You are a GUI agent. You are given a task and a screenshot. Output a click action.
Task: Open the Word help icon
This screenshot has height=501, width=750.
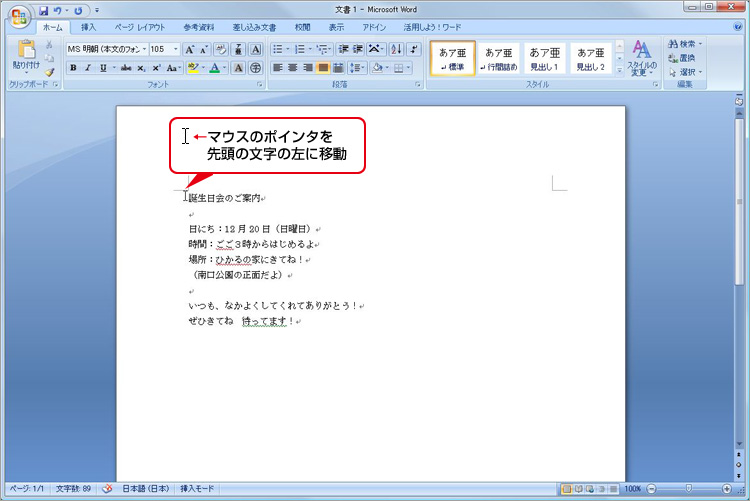point(738,27)
